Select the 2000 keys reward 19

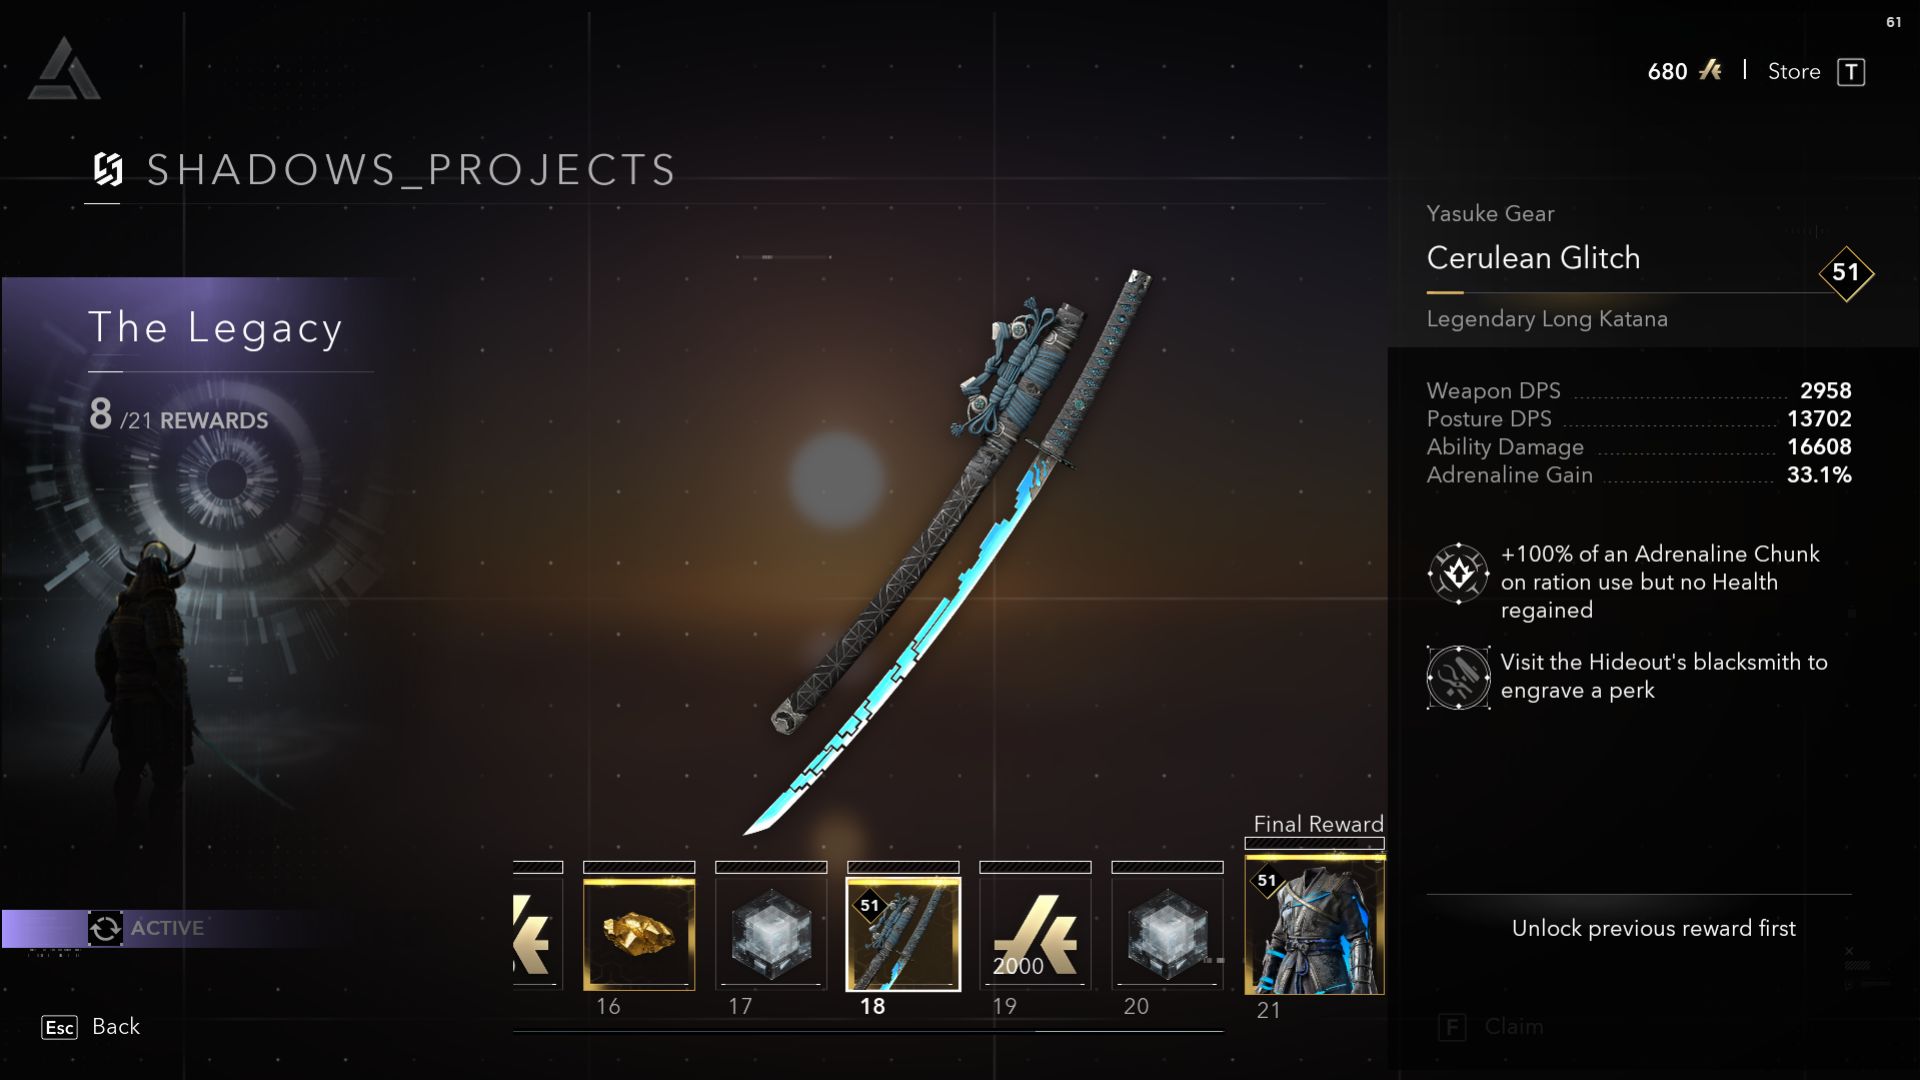point(1035,934)
